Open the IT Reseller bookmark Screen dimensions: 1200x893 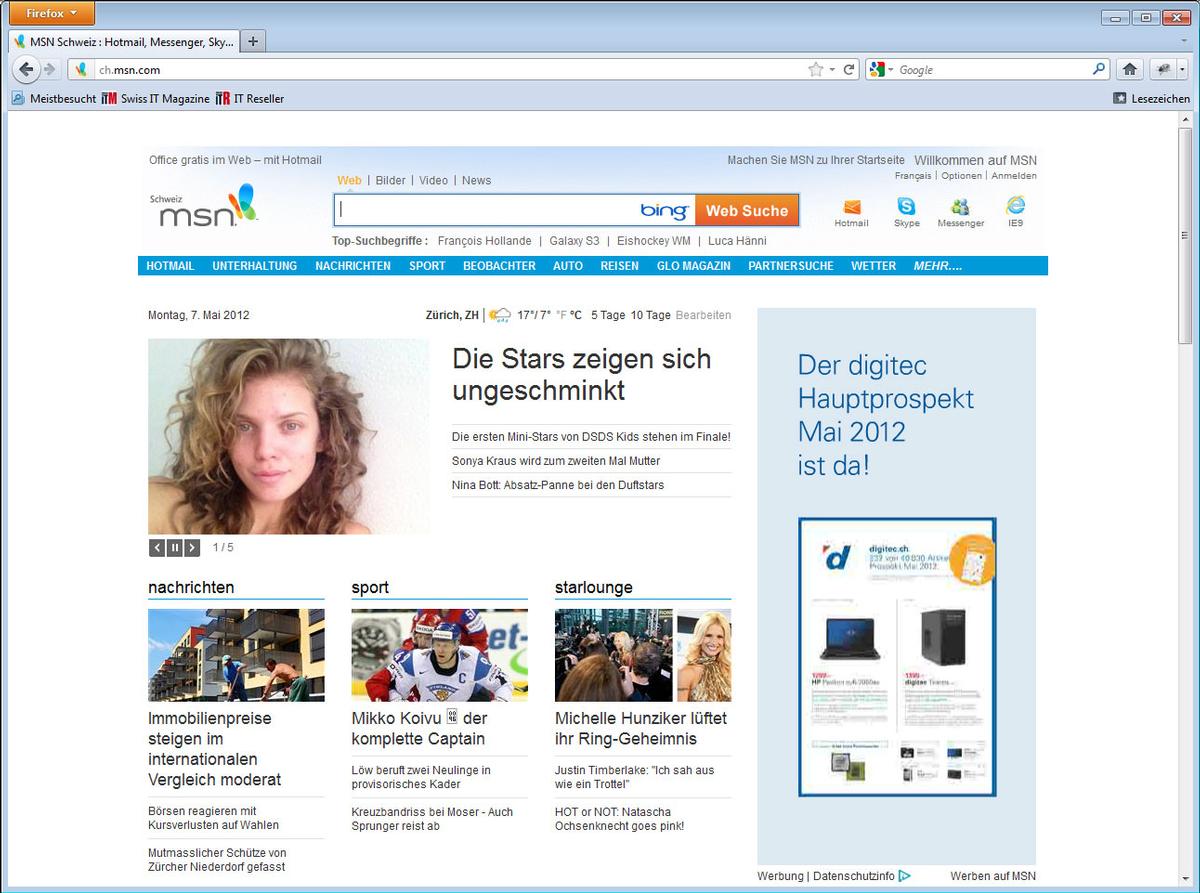(x=250, y=98)
